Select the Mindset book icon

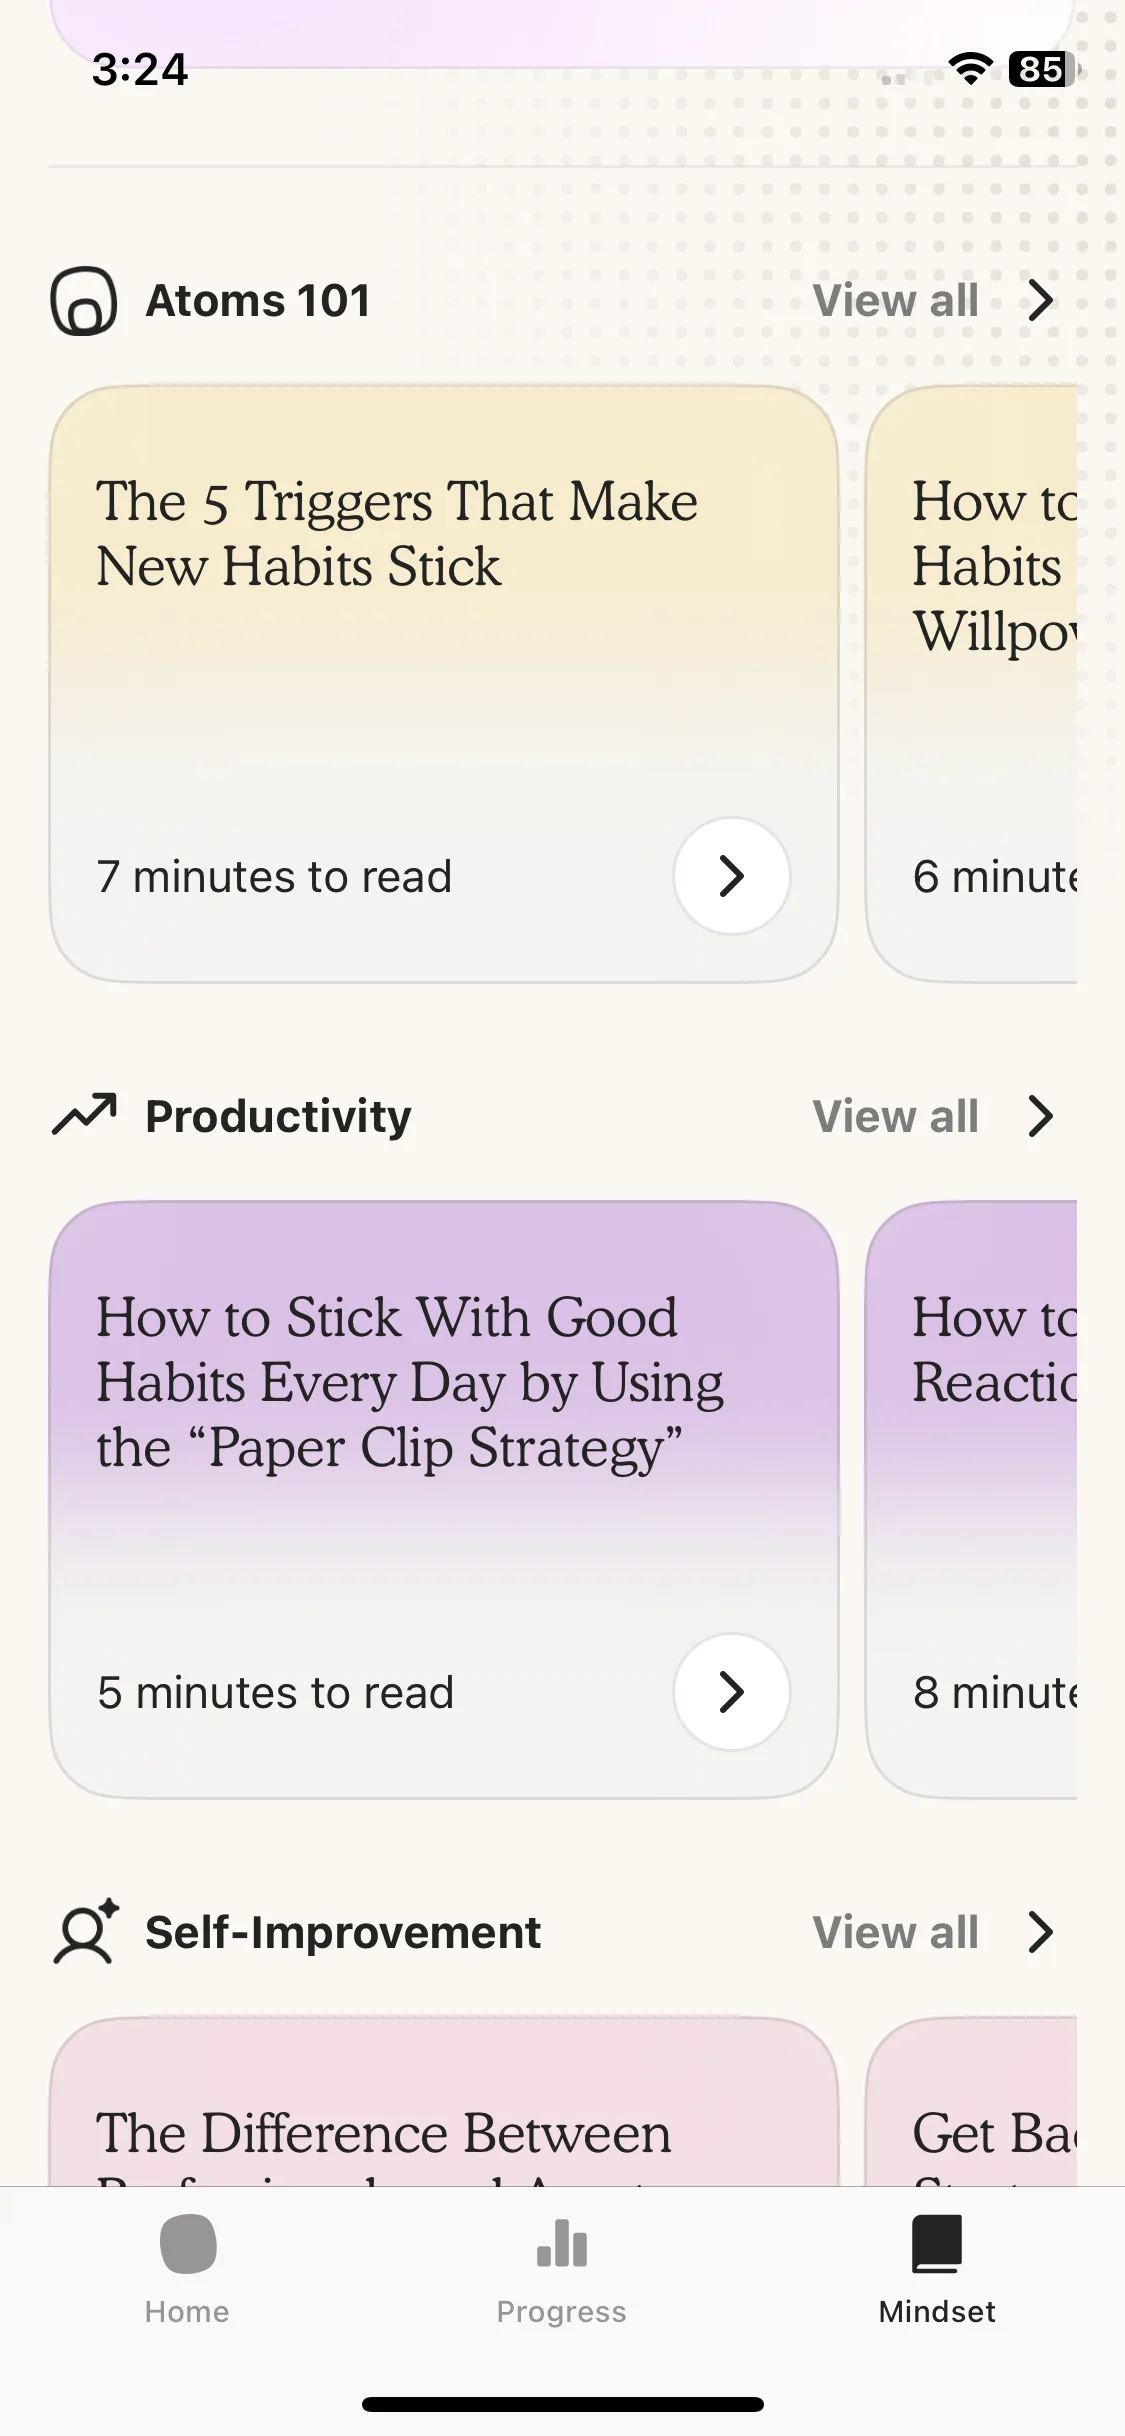937,2243
